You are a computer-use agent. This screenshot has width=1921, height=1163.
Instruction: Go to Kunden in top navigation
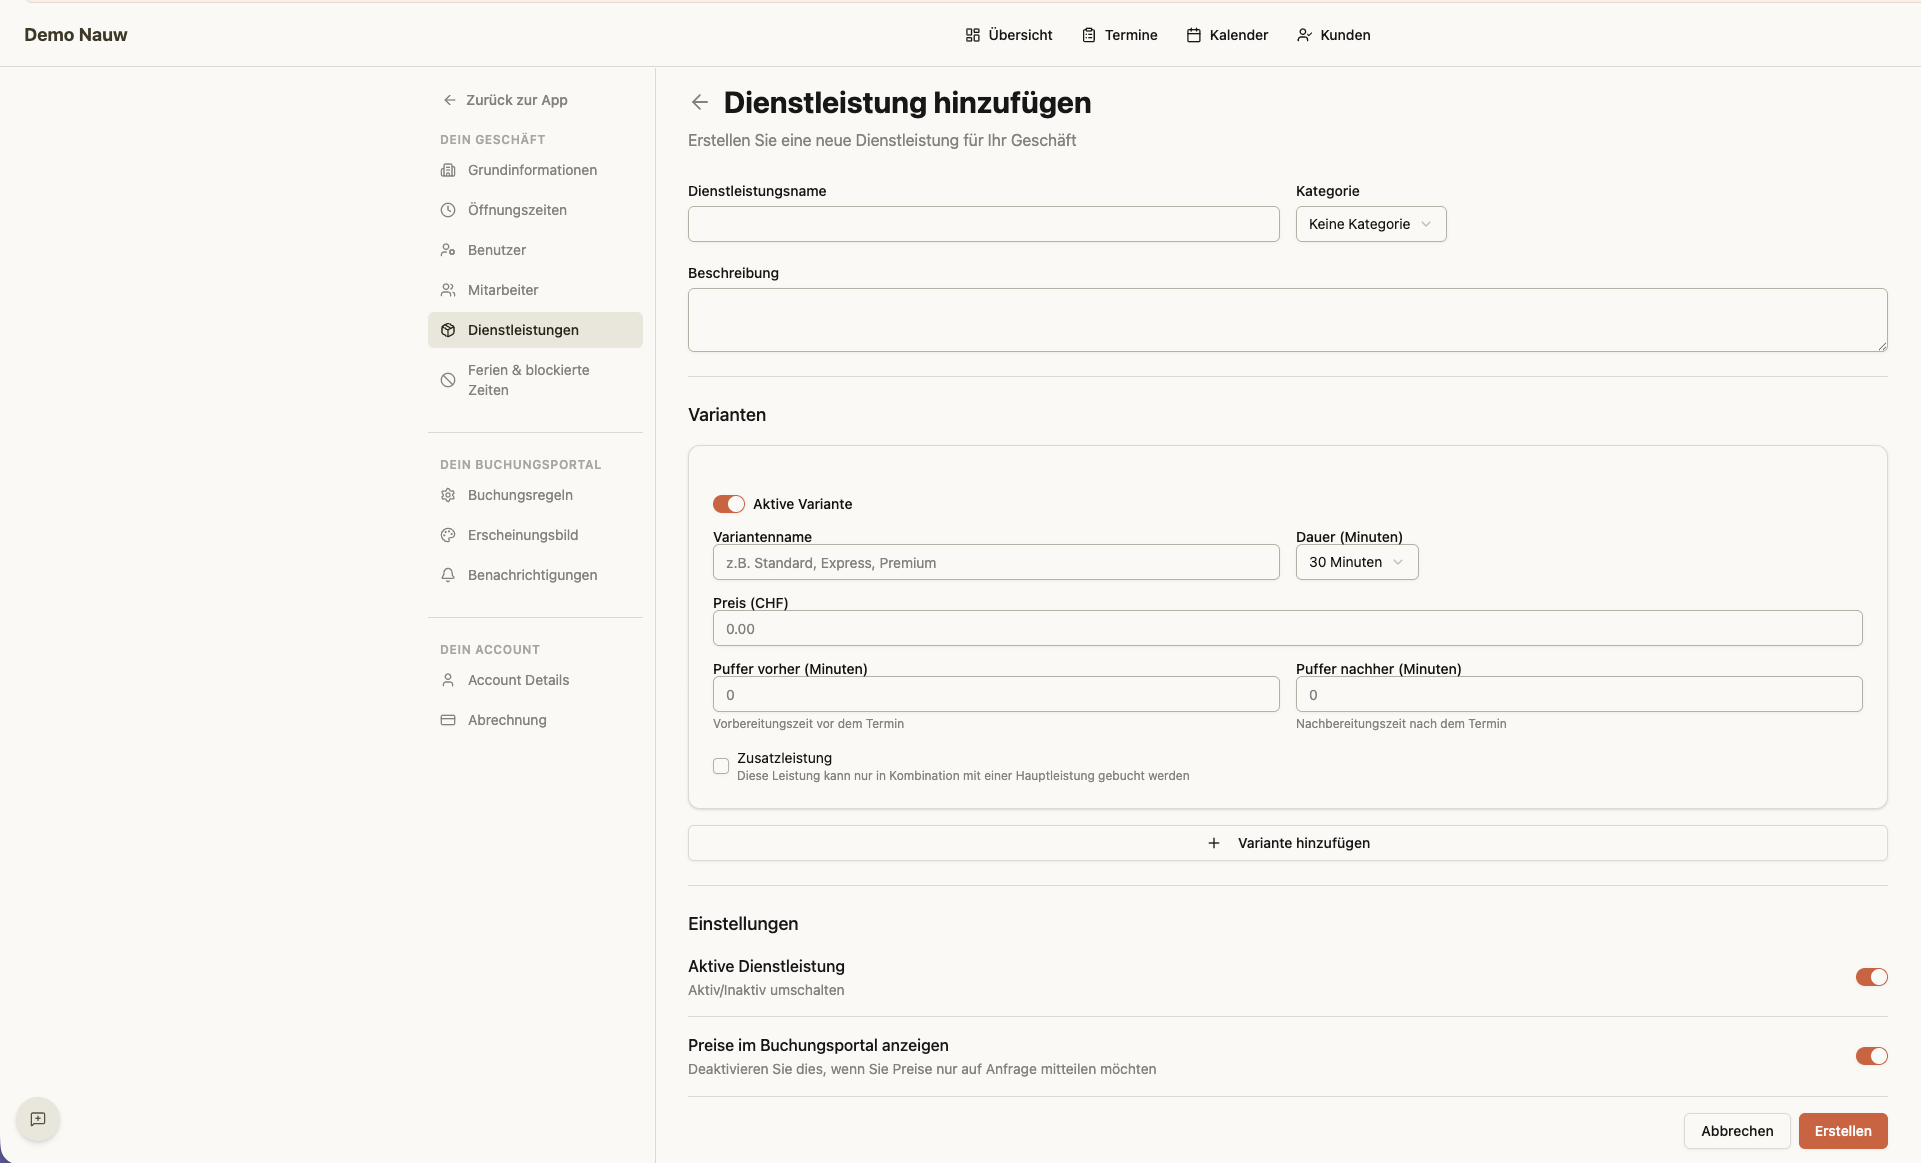[x=1334, y=35]
